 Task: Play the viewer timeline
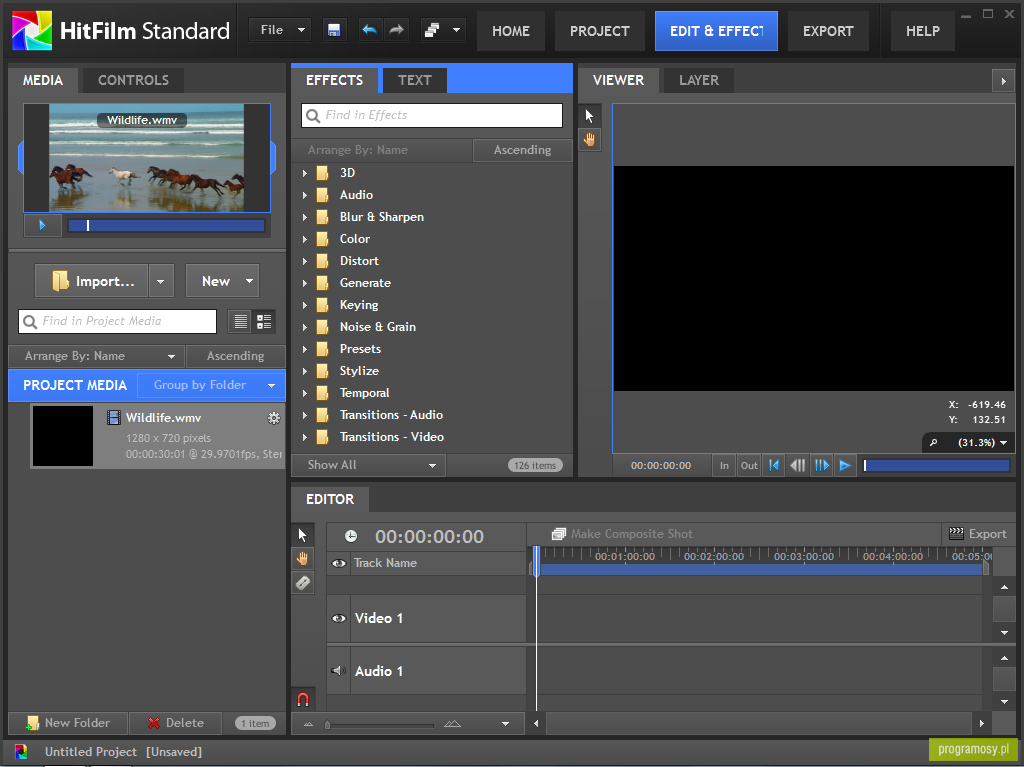pyautogui.click(x=845, y=465)
